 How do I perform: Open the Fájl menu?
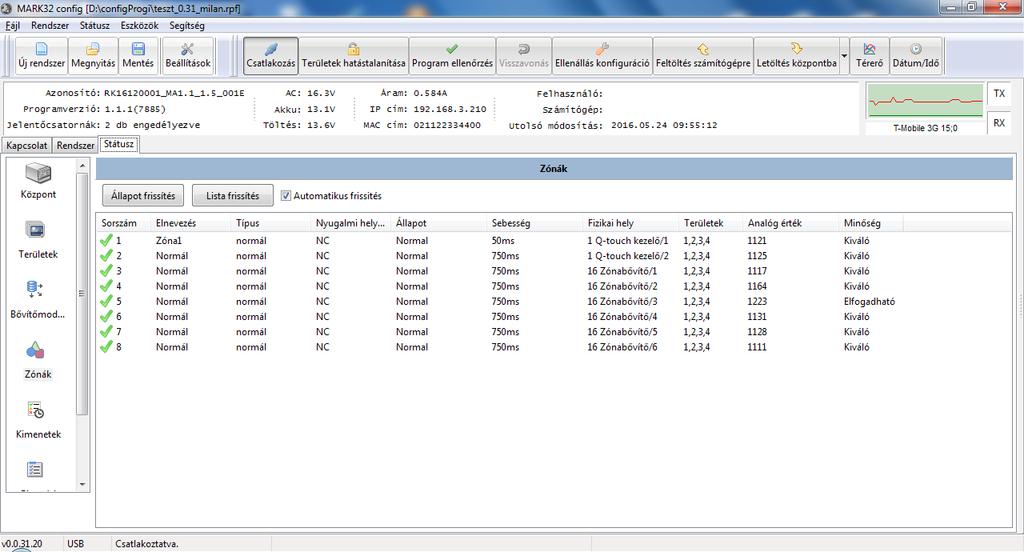(12, 25)
